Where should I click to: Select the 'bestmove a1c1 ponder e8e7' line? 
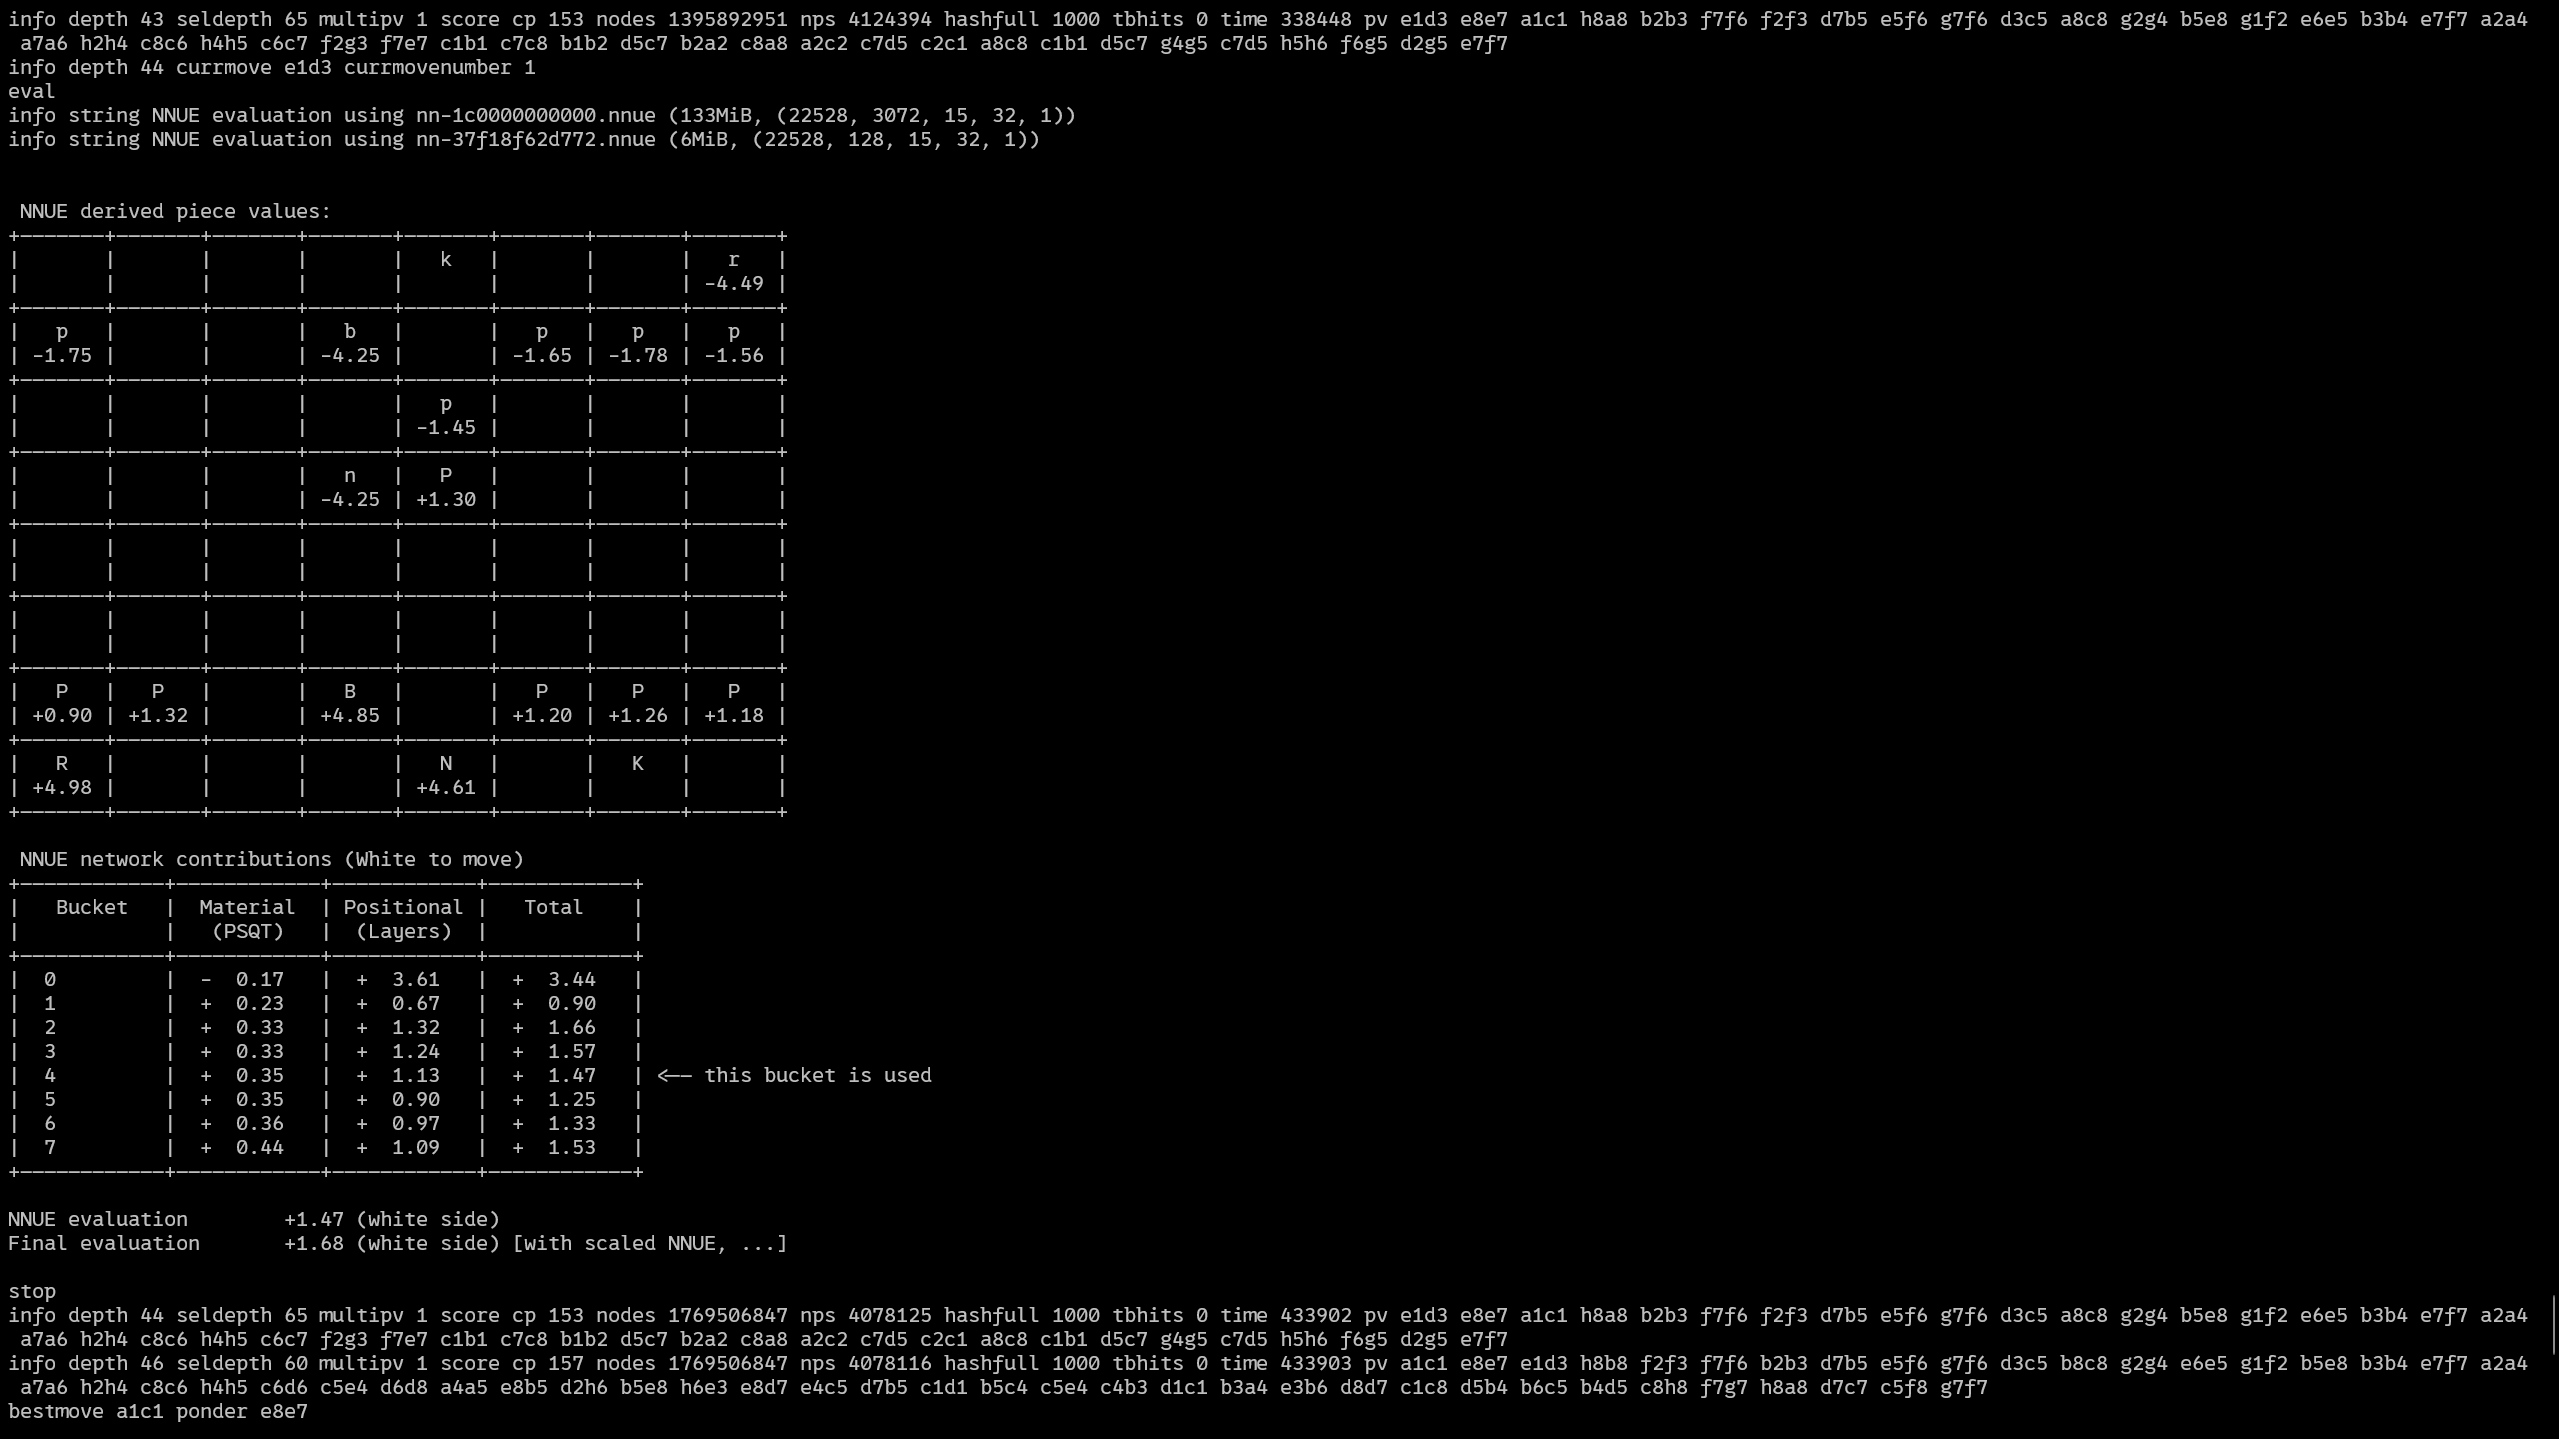coord(158,1411)
